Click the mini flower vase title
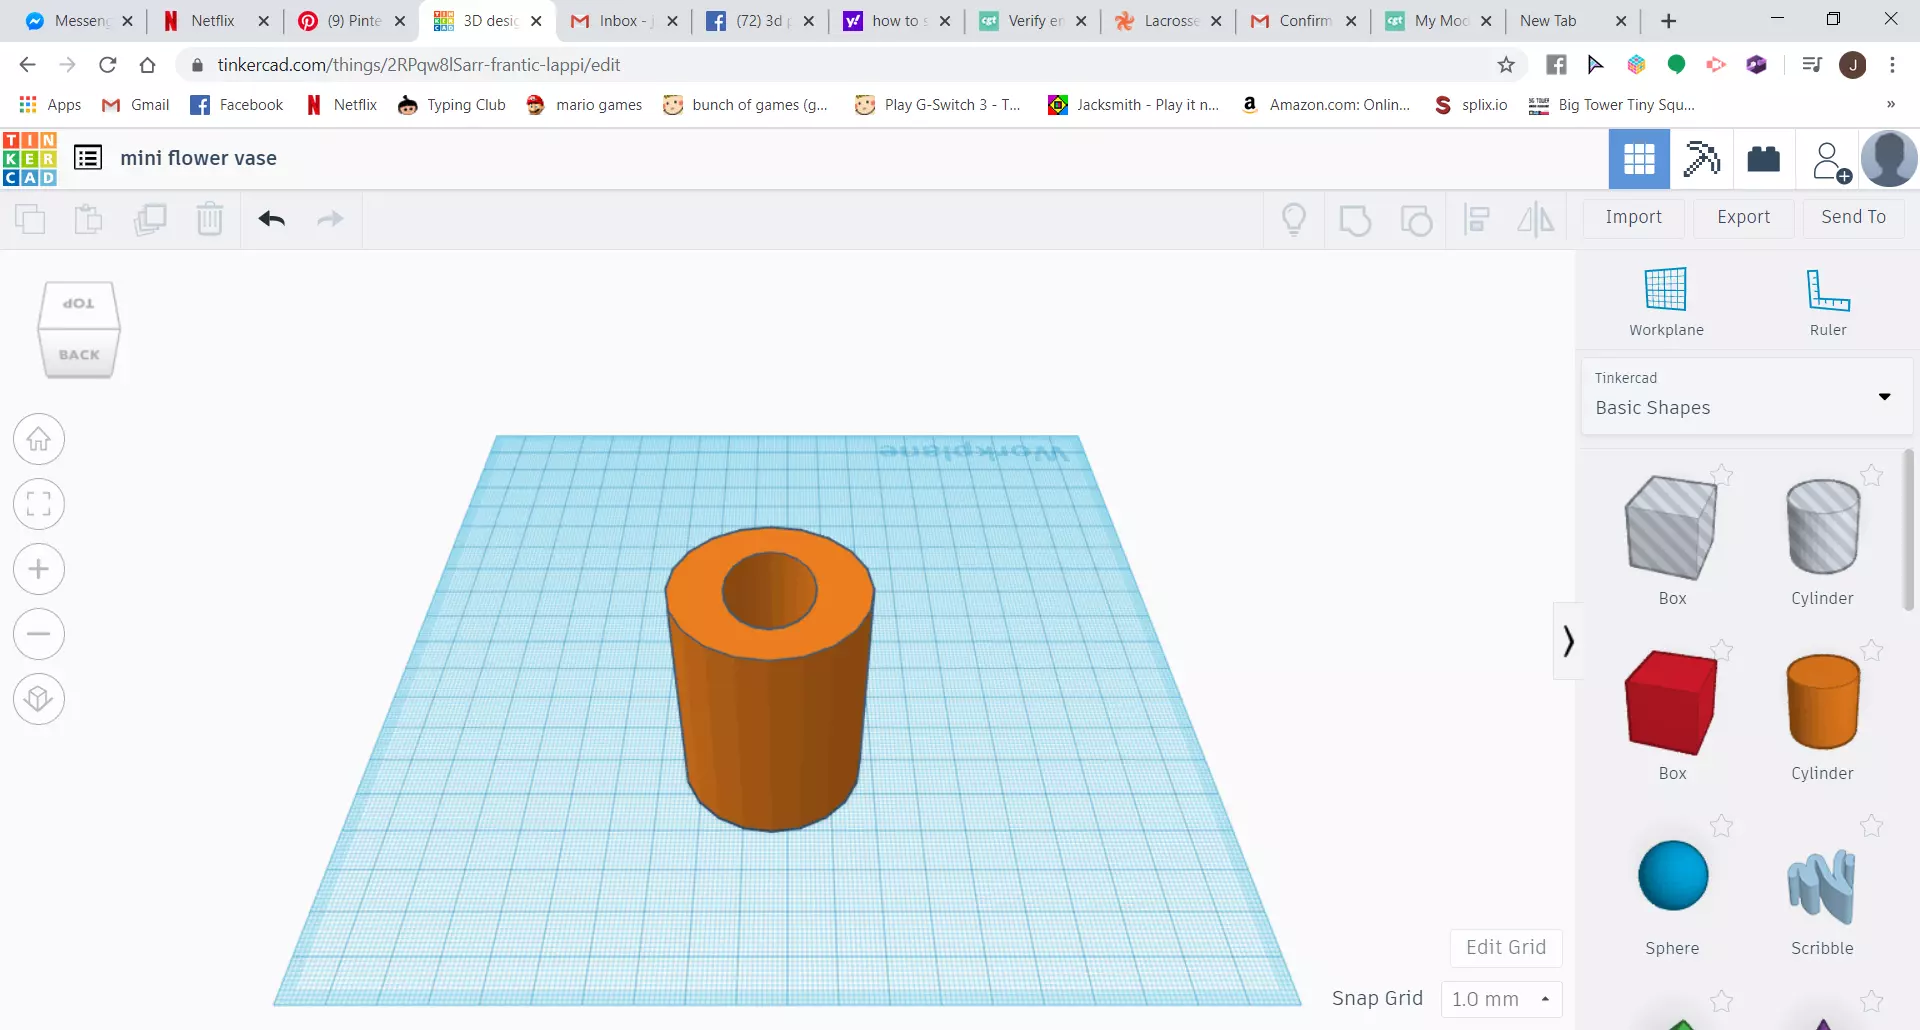 click(198, 158)
